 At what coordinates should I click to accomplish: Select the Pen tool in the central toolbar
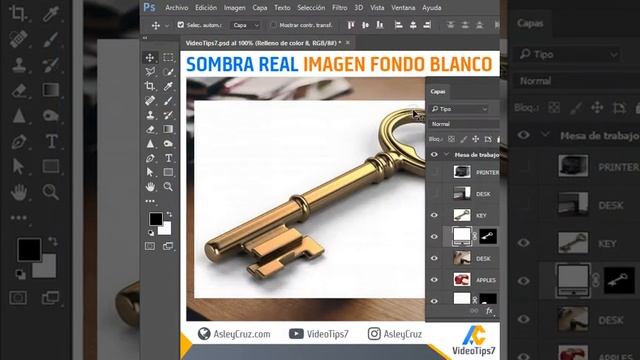150,158
